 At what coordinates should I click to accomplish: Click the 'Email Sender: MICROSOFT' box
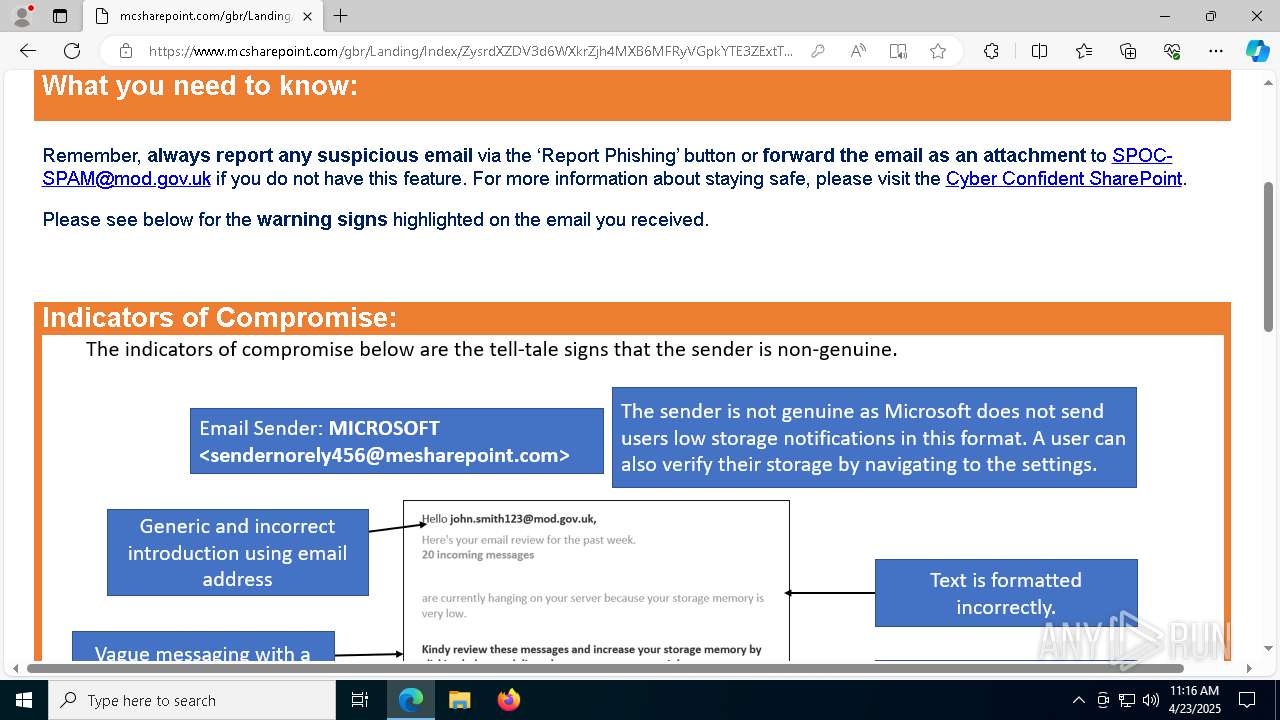coord(397,441)
